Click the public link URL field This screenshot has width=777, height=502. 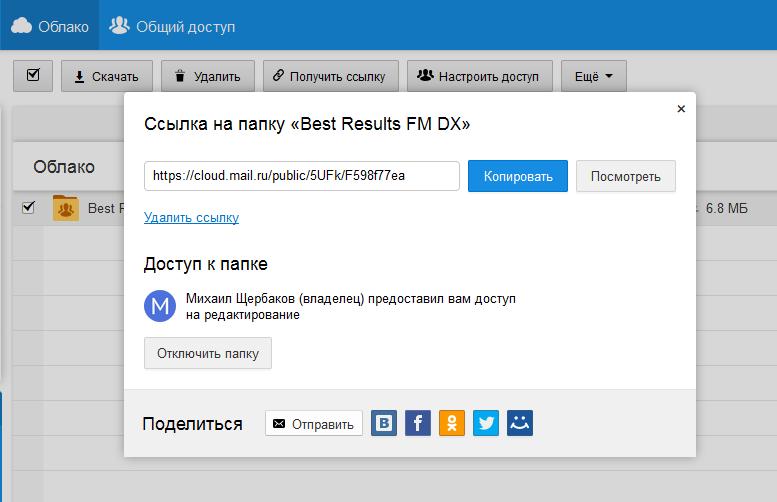click(301, 176)
